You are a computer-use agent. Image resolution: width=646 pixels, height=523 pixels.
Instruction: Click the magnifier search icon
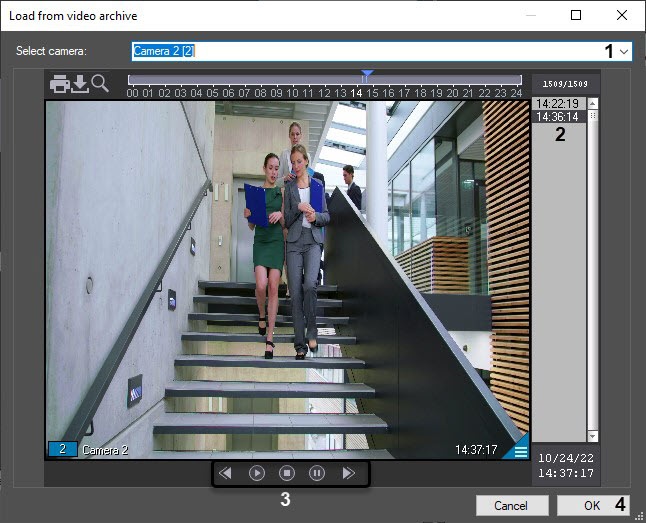tap(100, 84)
